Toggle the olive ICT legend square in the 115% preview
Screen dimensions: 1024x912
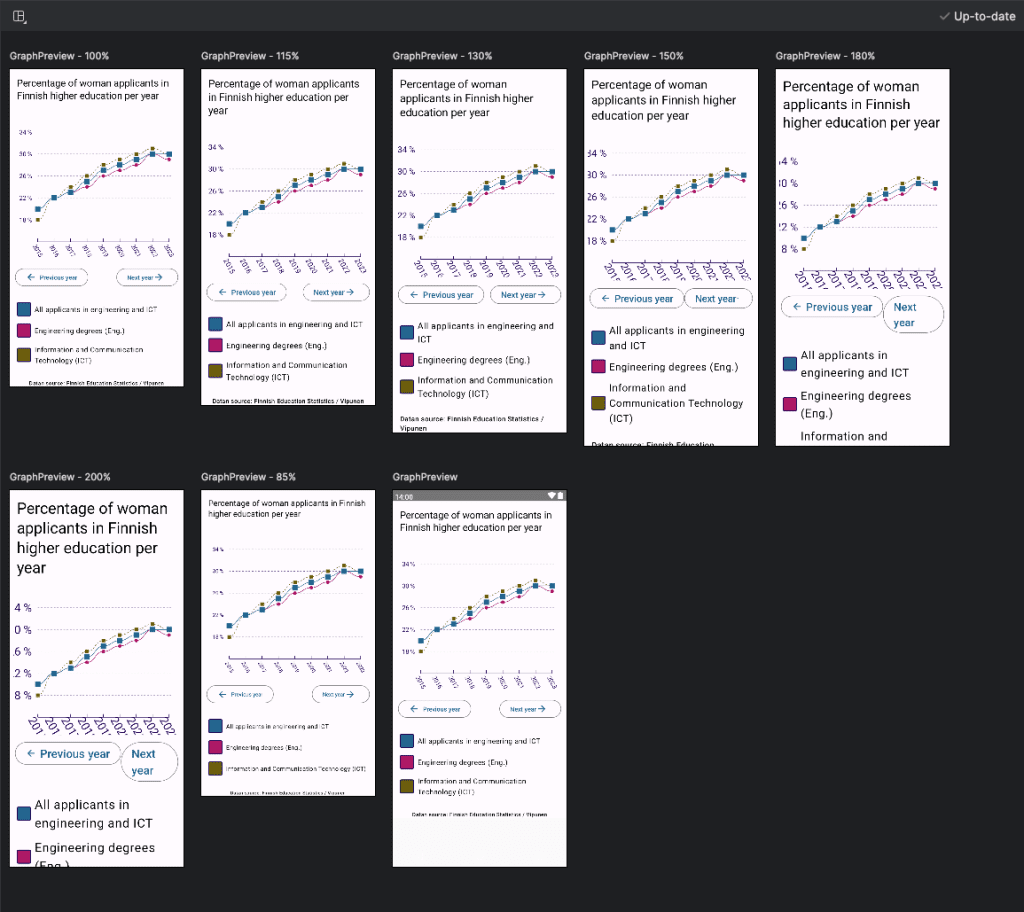(215, 371)
